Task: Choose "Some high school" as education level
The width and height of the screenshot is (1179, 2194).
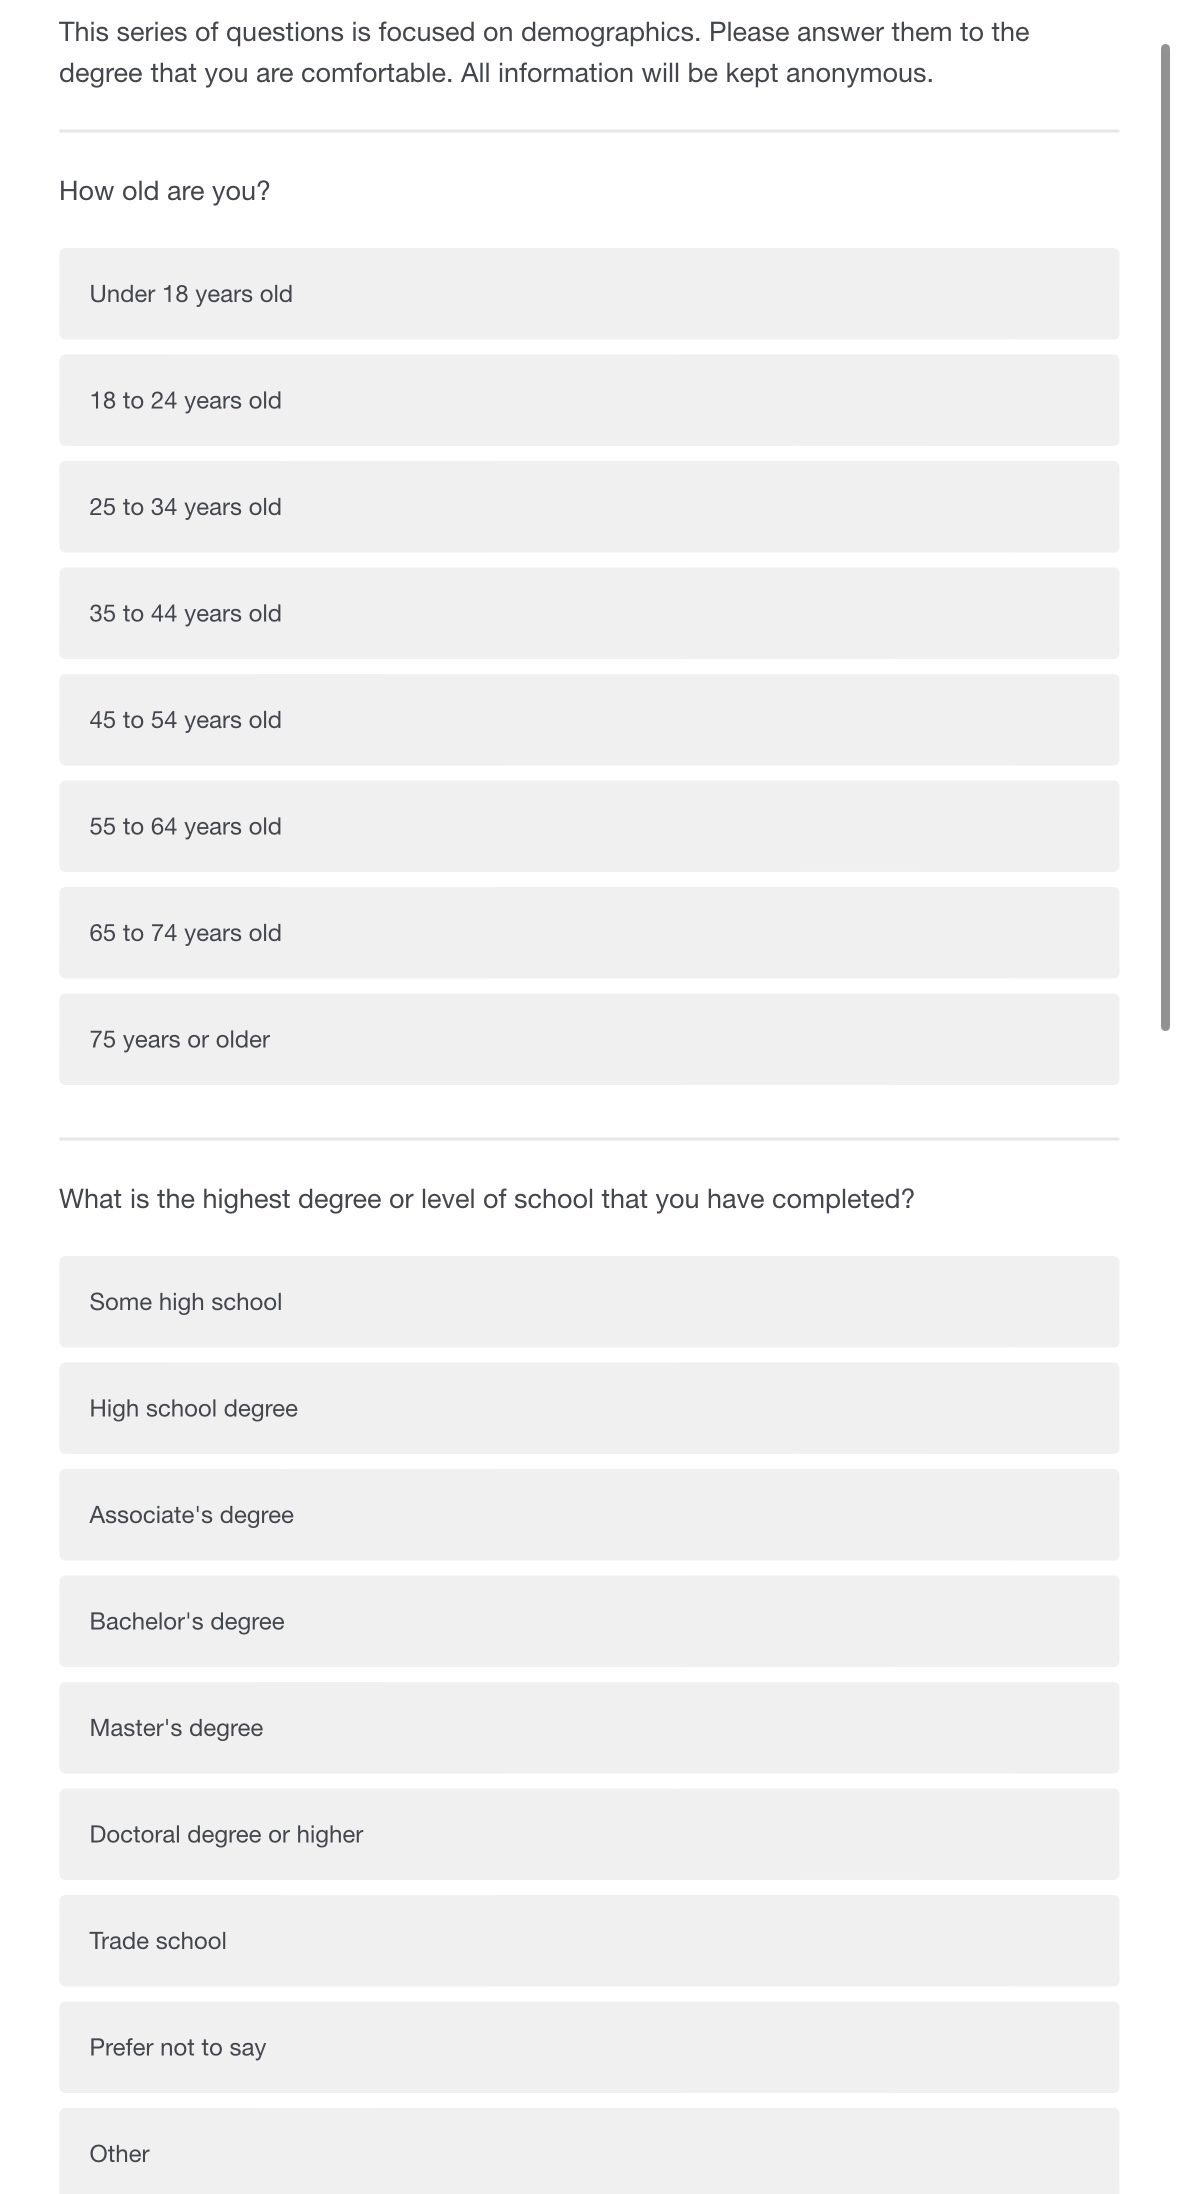Action: click(589, 1301)
